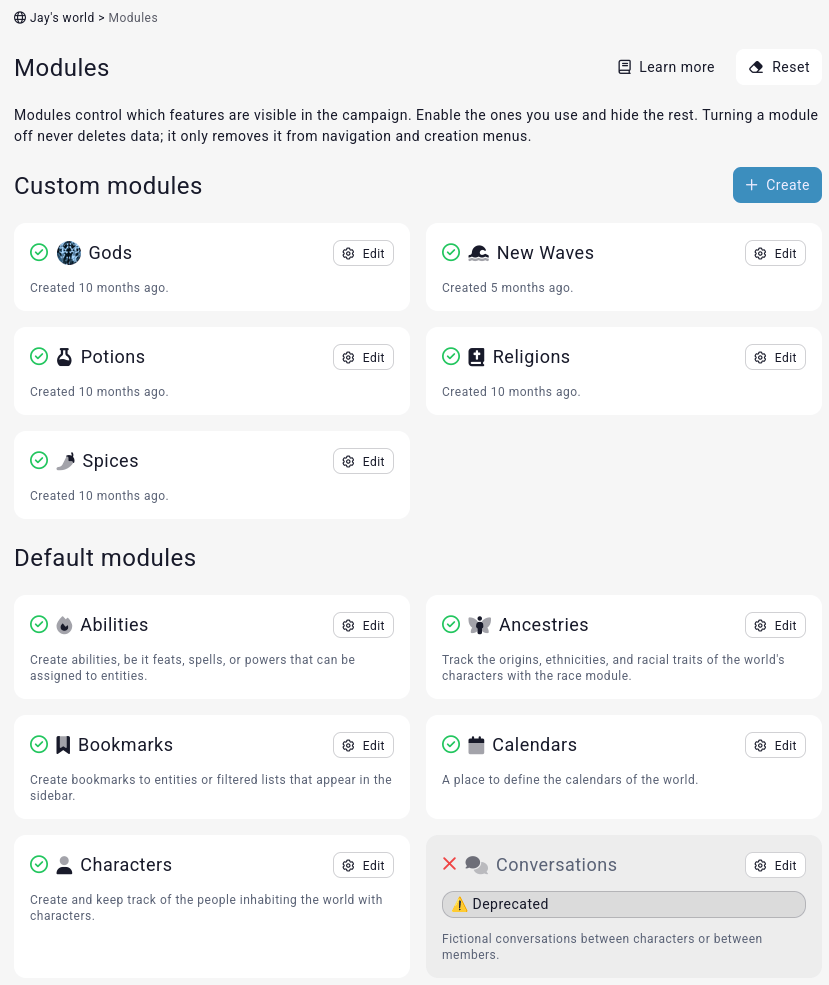
Task: Click the Conversations chat bubbles icon
Action: [x=477, y=865]
